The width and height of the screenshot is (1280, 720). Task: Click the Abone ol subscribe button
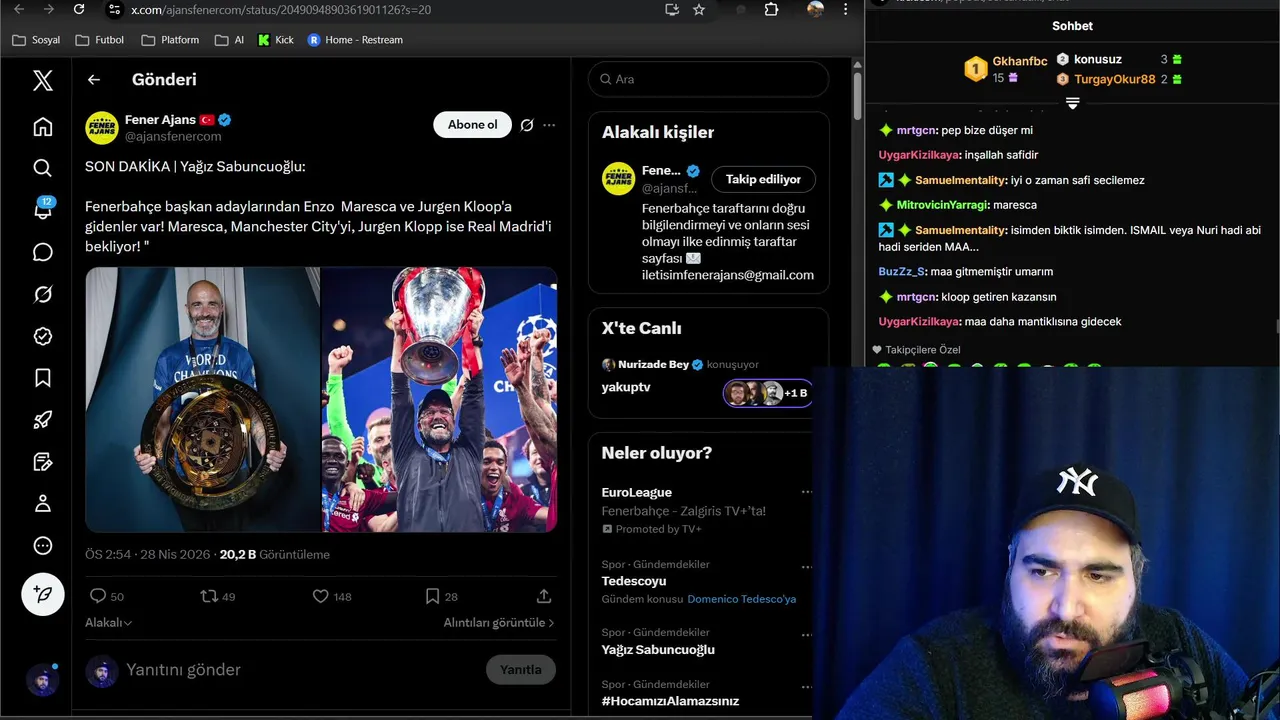coord(472,125)
